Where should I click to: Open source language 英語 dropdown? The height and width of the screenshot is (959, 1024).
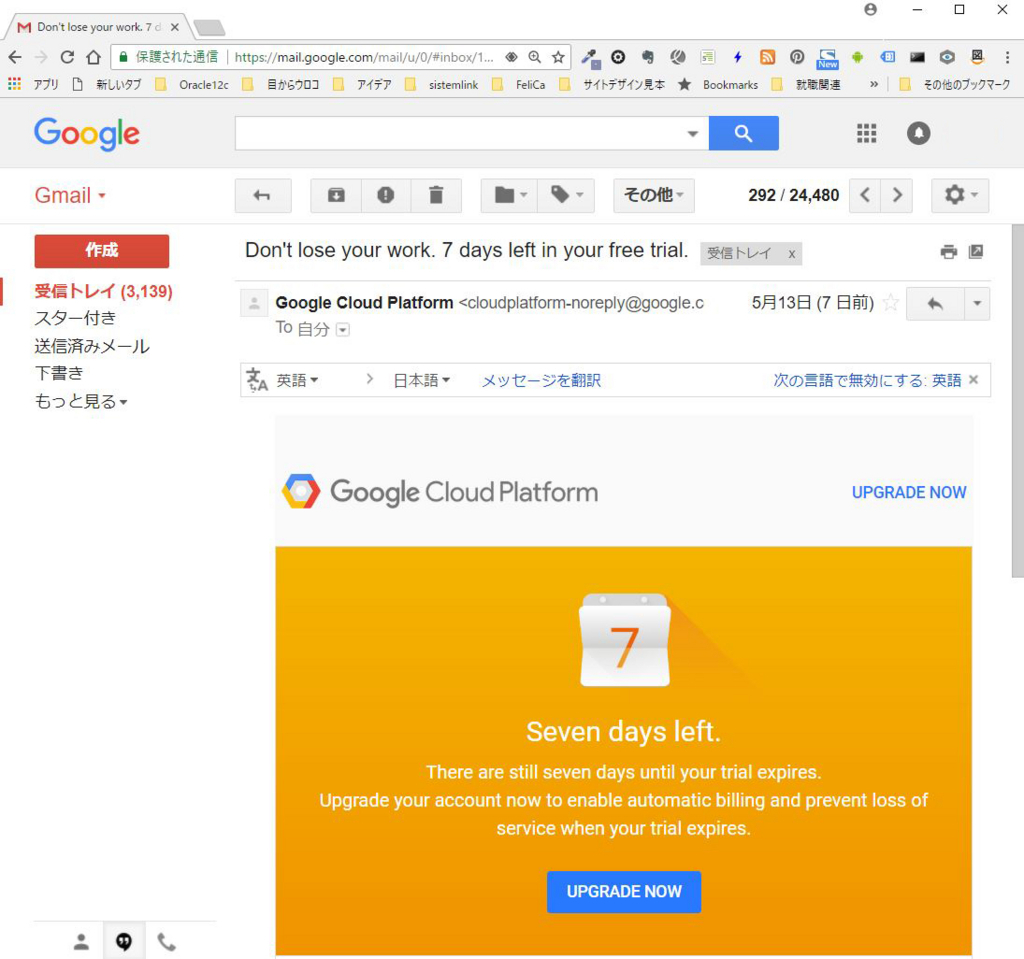point(297,380)
